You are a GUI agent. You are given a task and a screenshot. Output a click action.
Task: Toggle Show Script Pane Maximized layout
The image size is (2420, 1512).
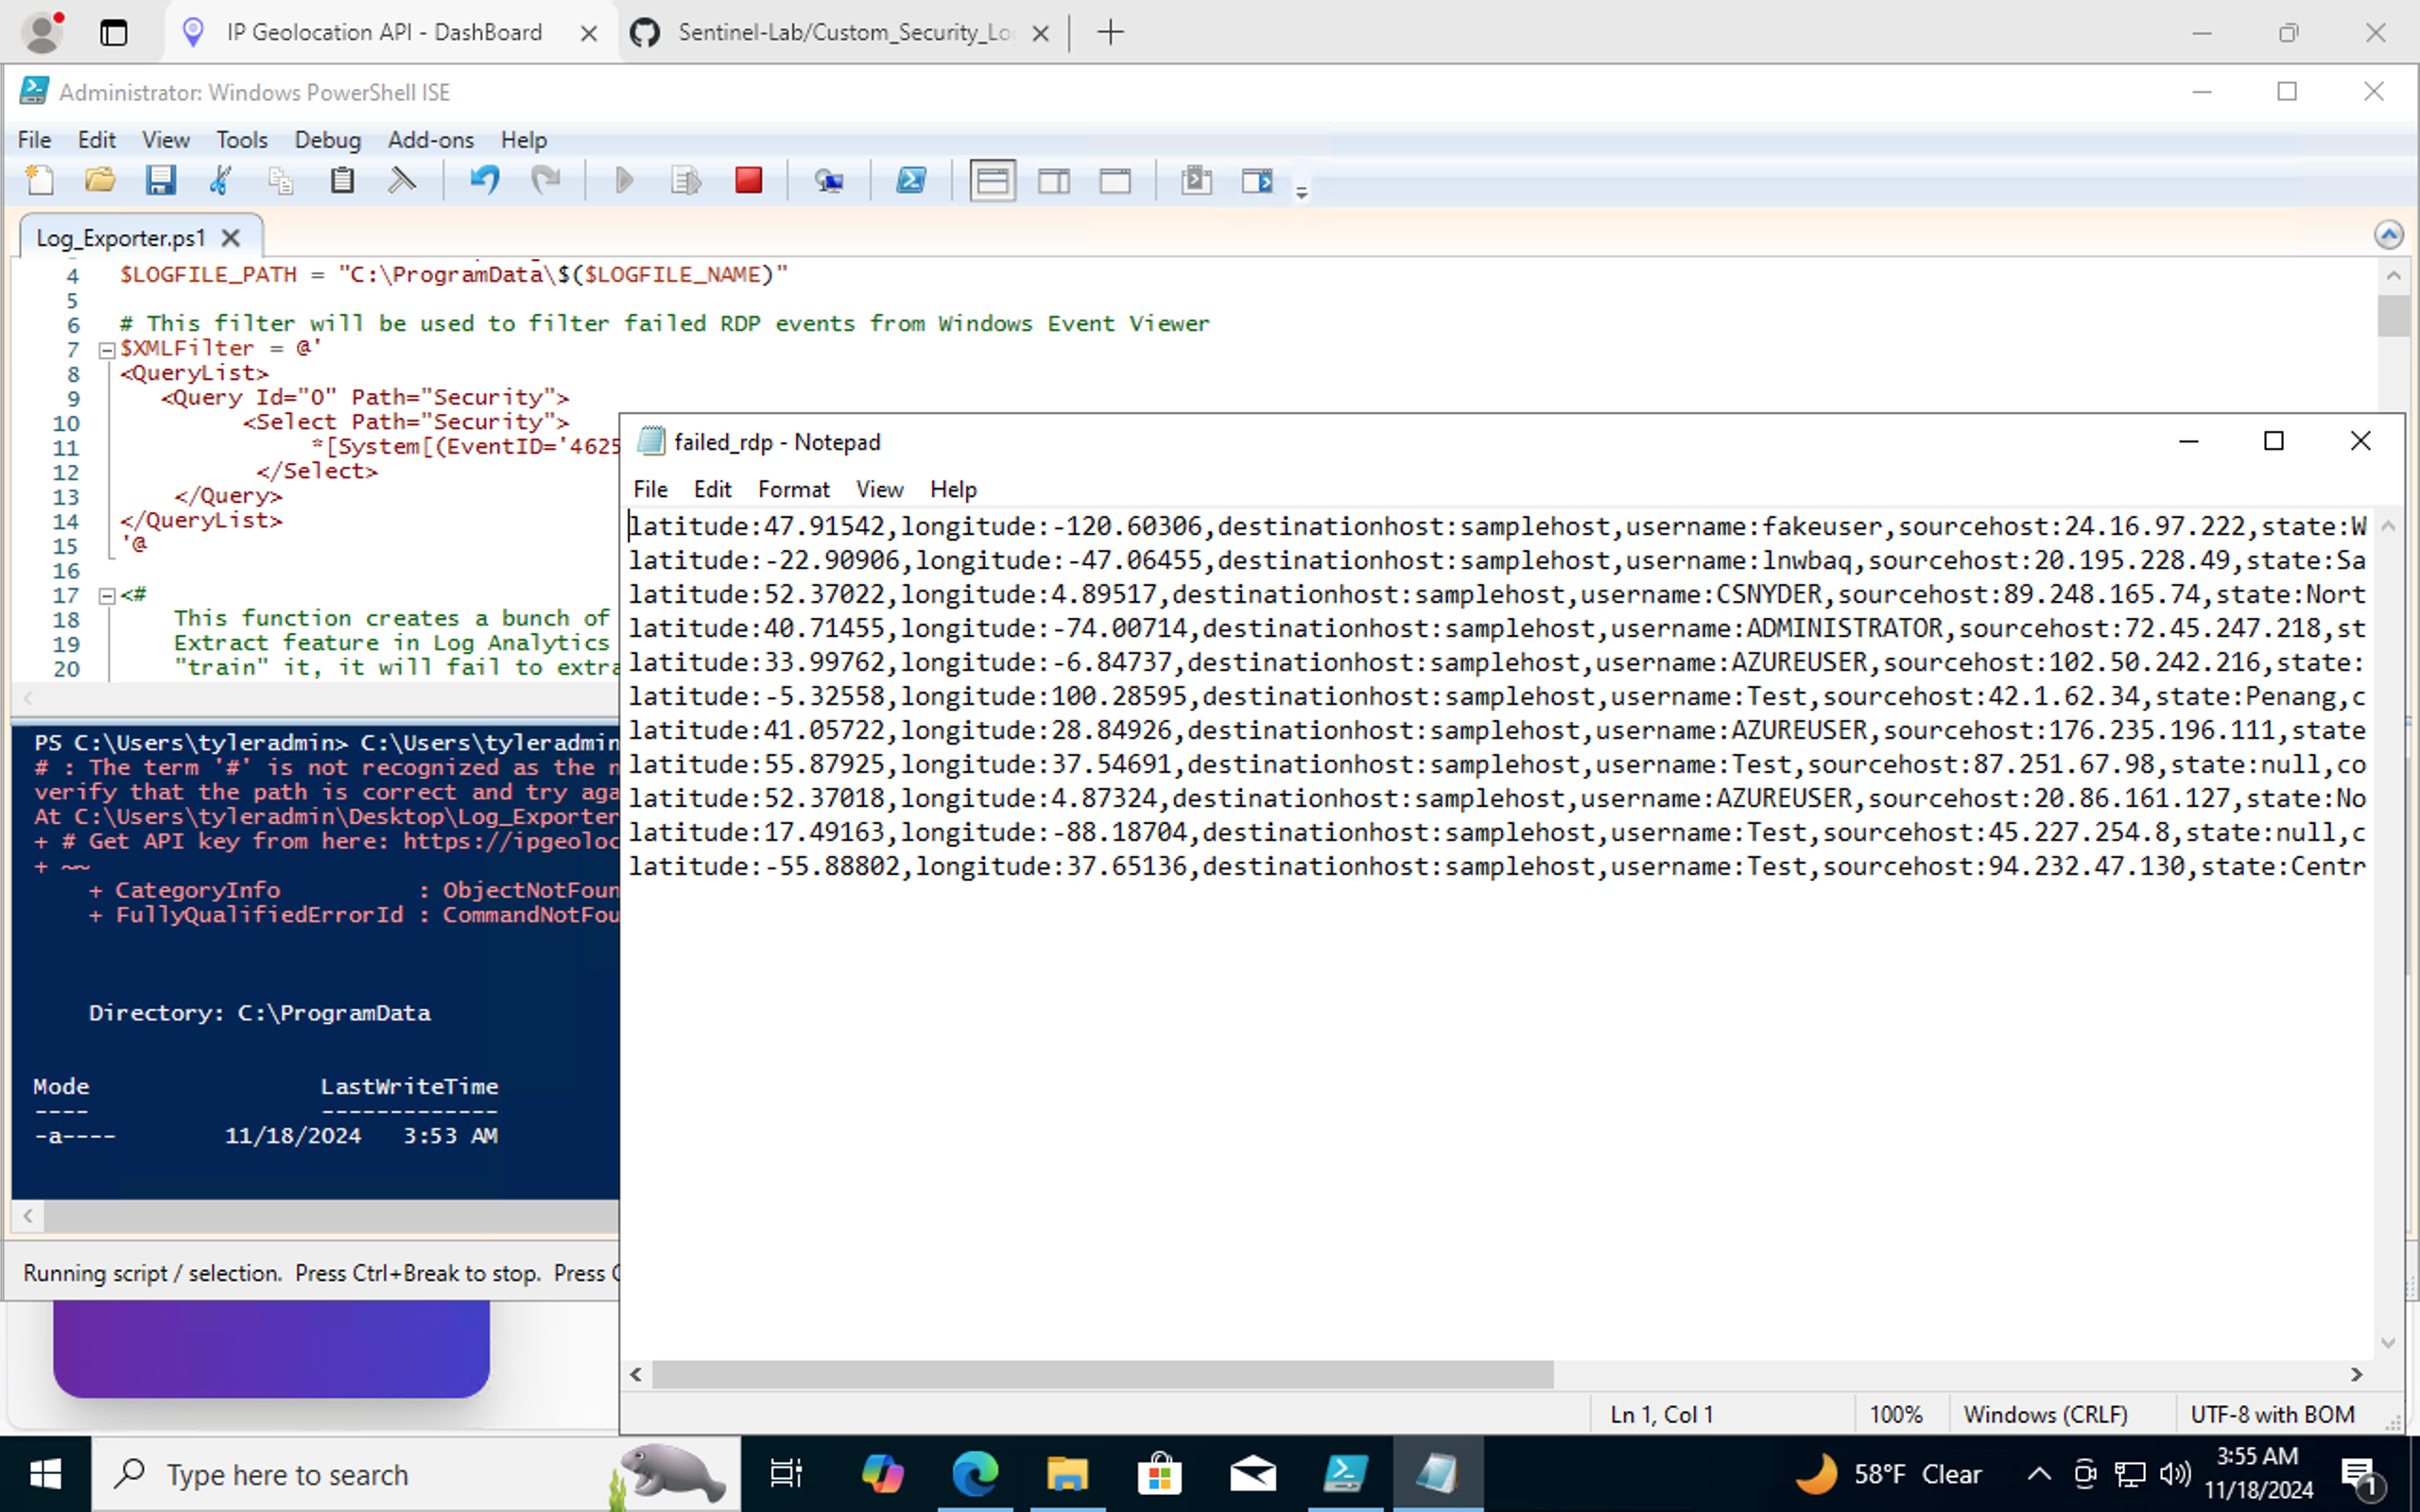click(x=1115, y=181)
